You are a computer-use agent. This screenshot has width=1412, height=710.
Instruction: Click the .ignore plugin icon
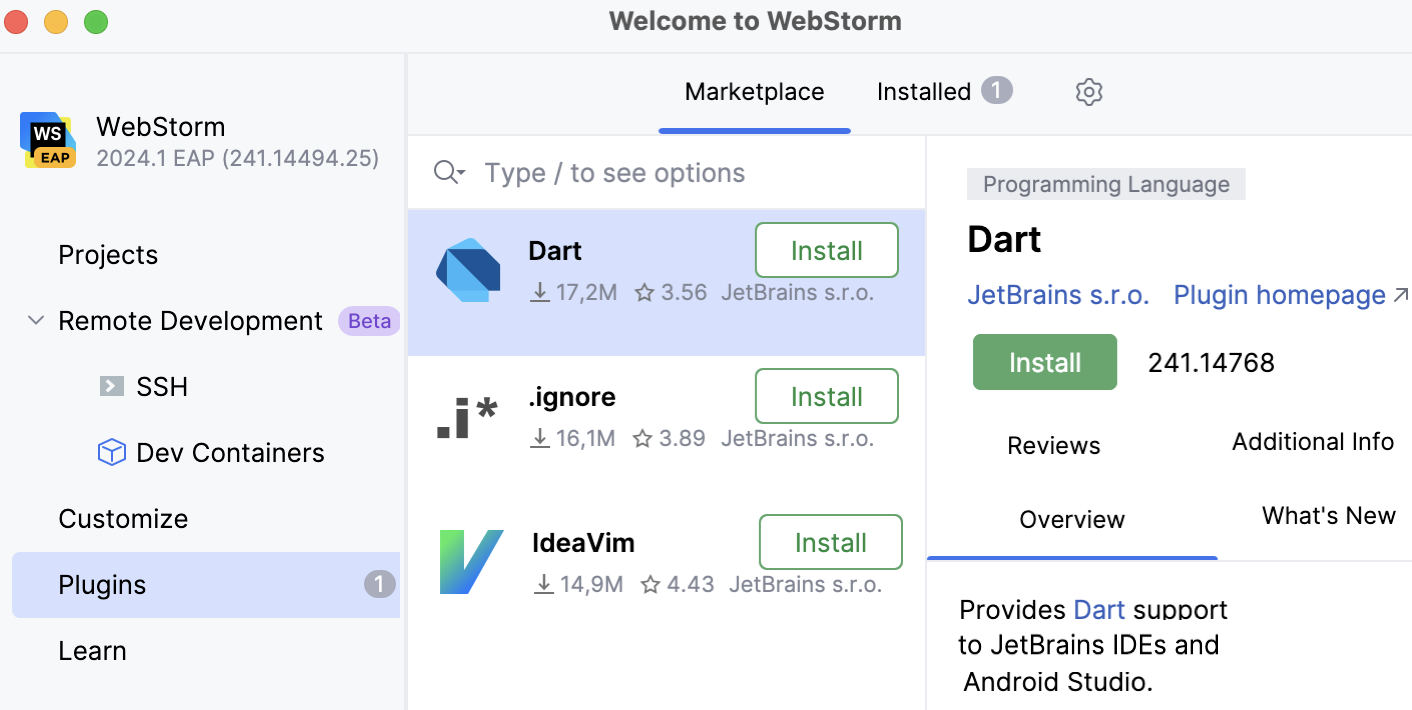[x=466, y=416]
